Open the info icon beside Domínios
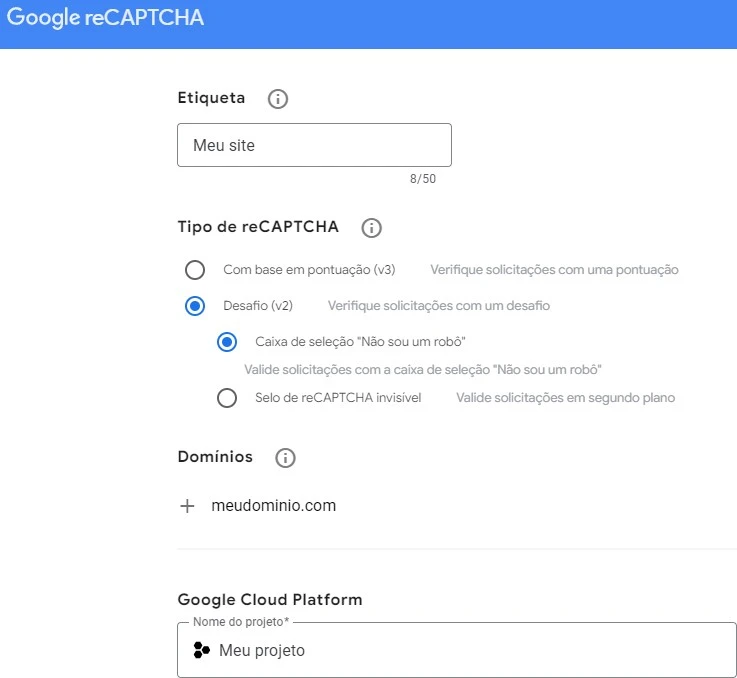Screen dimensions: 737x678 click(x=285, y=457)
